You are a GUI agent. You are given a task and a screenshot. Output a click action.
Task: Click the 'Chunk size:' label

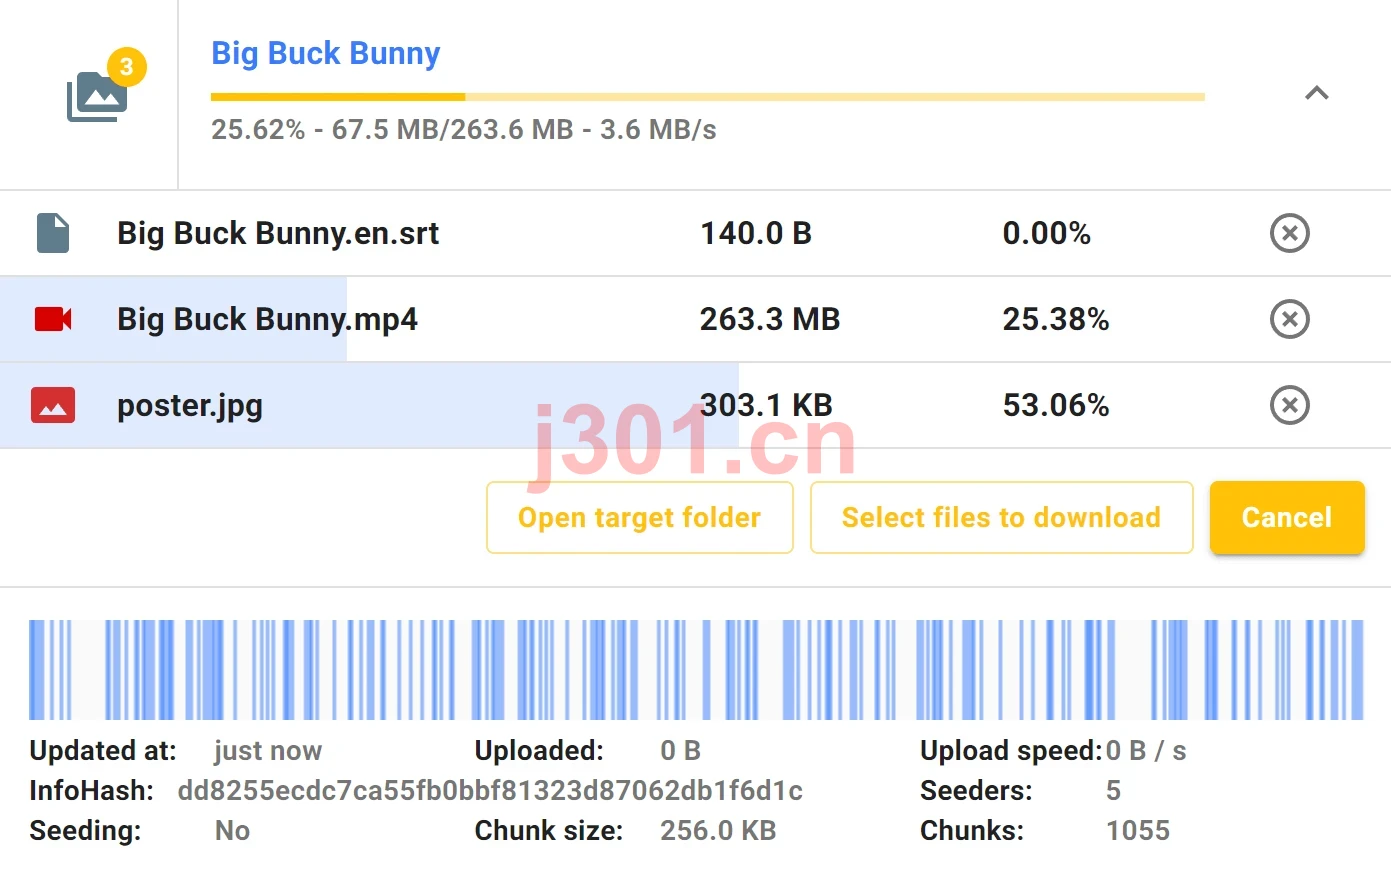tap(549, 831)
